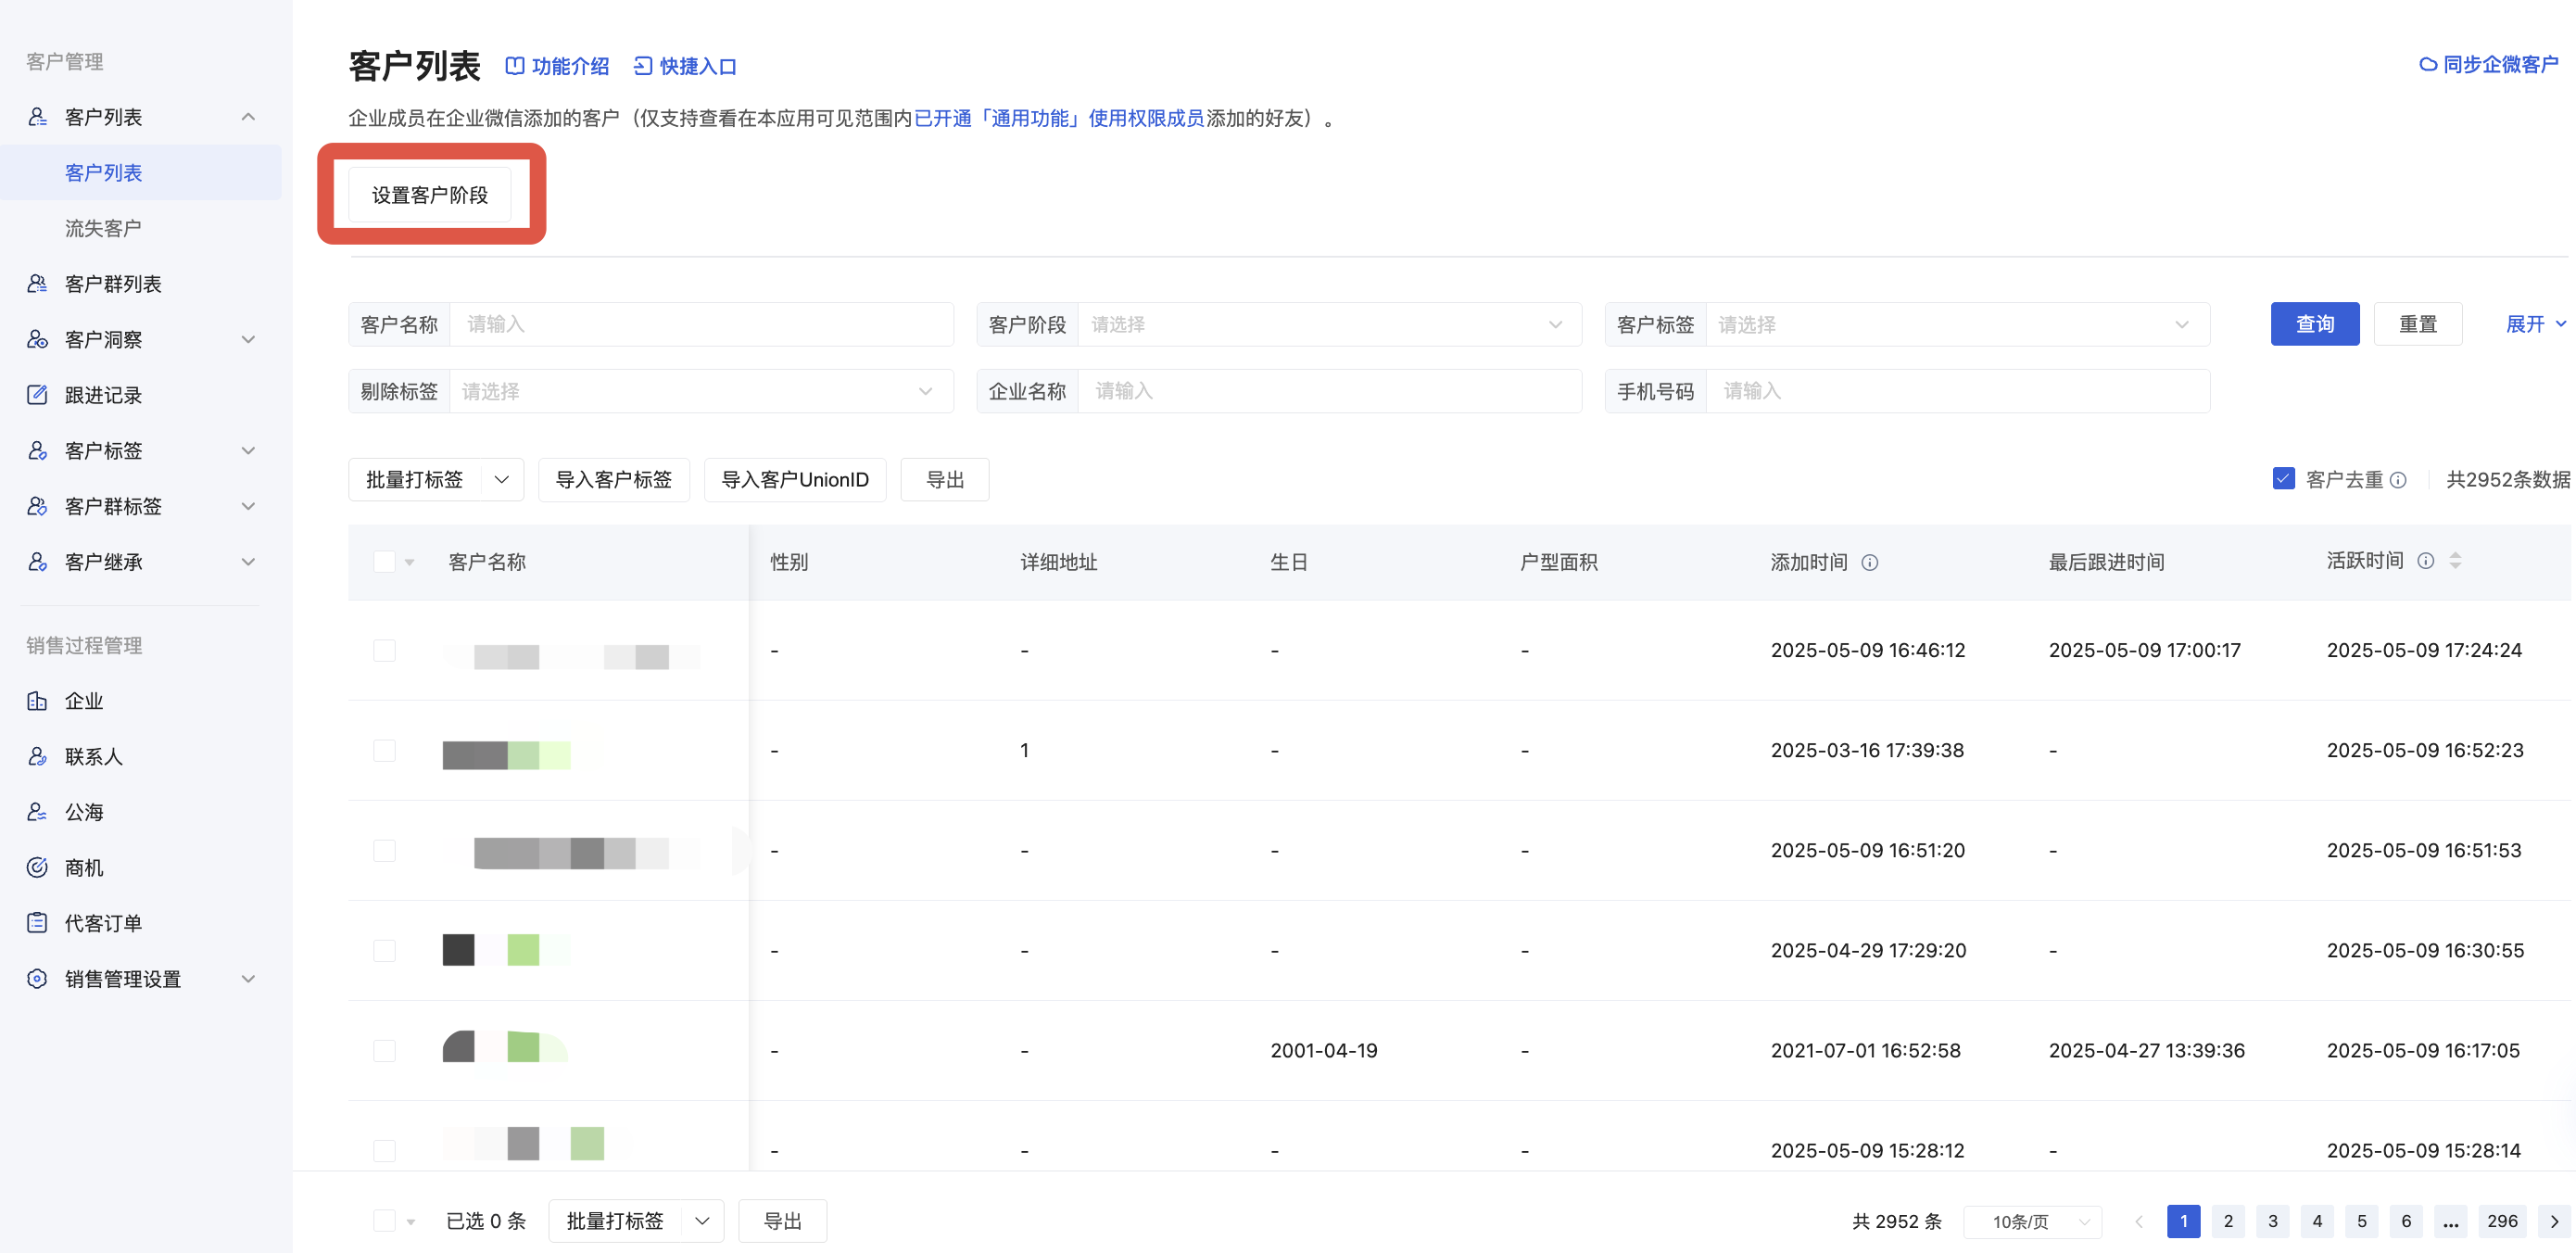Open the 客户阶段 filter dropdown

1330,325
